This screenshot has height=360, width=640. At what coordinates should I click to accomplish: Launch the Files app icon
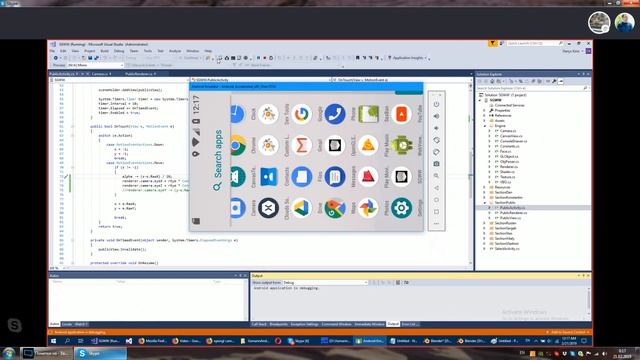tap(302, 177)
